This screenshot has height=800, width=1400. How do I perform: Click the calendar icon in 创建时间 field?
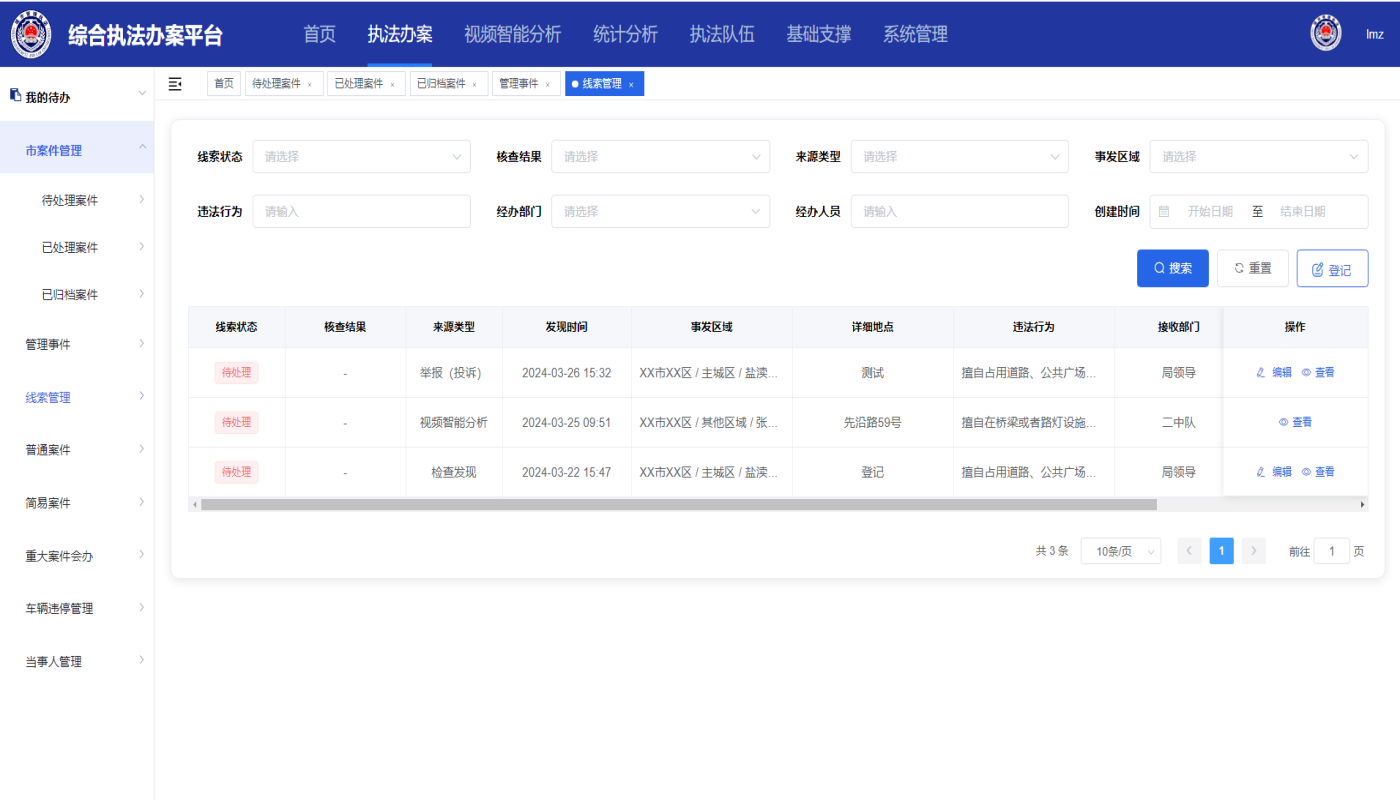pyautogui.click(x=1164, y=211)
